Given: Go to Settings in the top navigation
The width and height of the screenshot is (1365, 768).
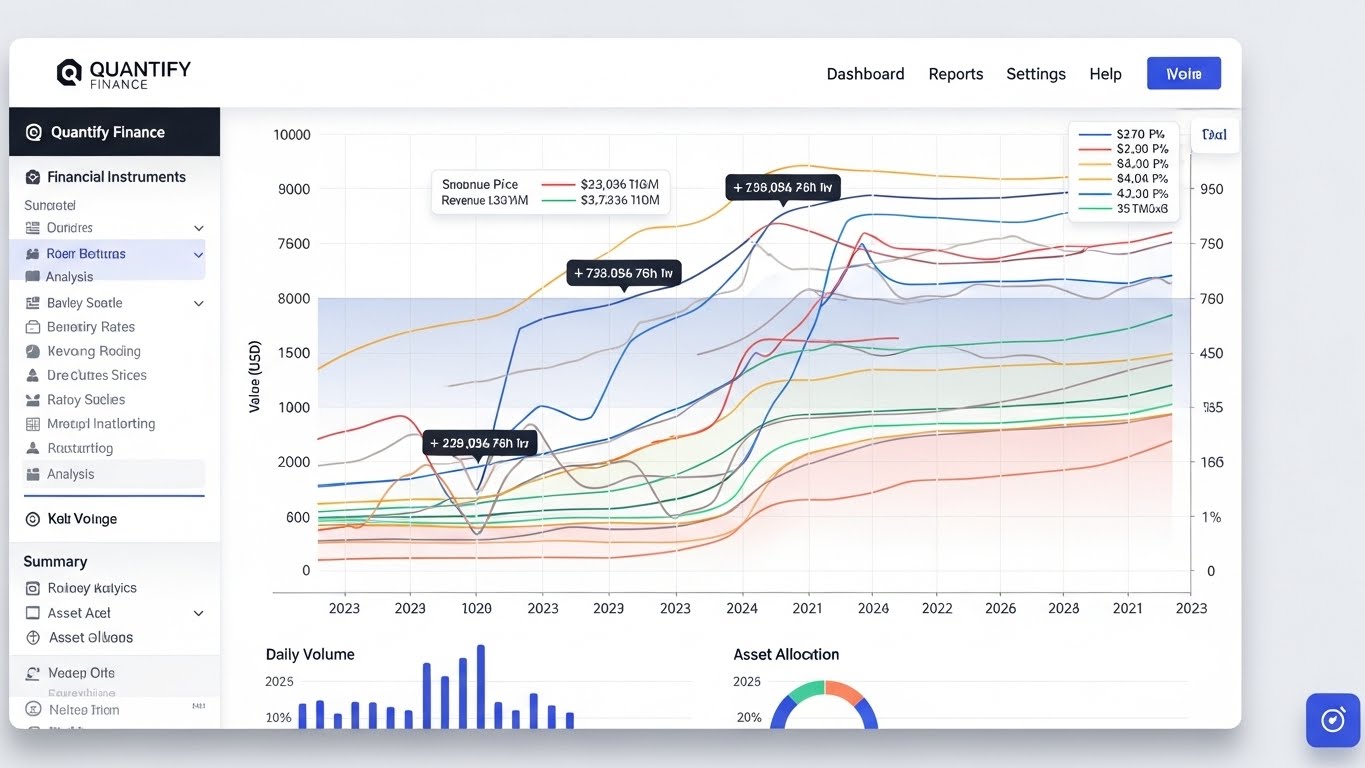Looking at the screenshot, I should coord(1035,74).
